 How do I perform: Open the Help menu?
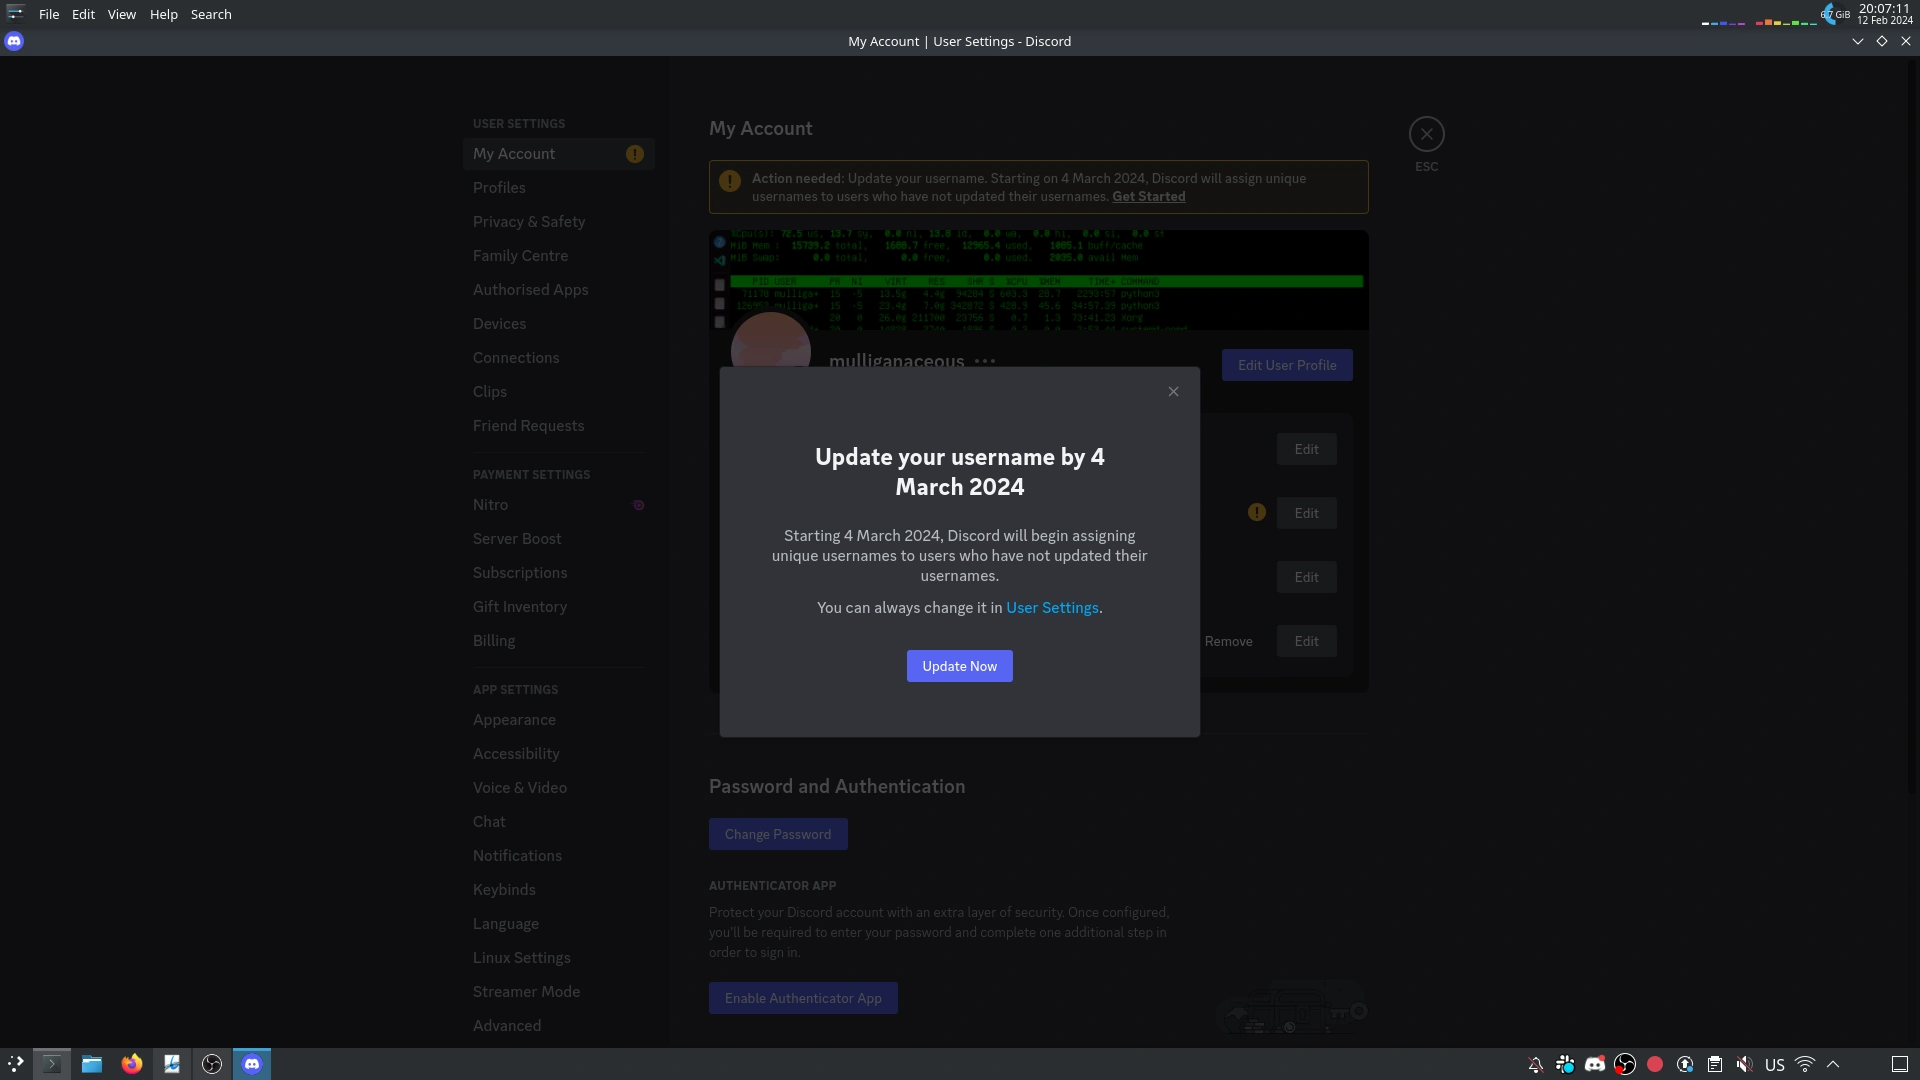[x=163, y=14]
